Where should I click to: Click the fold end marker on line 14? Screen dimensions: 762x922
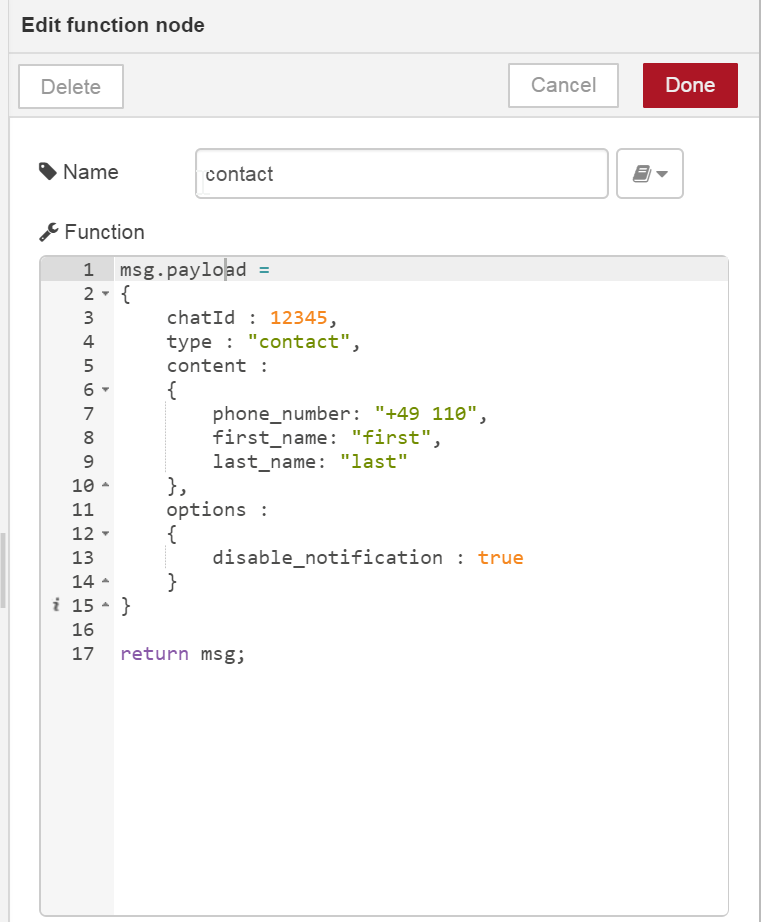tap(105, 582)
